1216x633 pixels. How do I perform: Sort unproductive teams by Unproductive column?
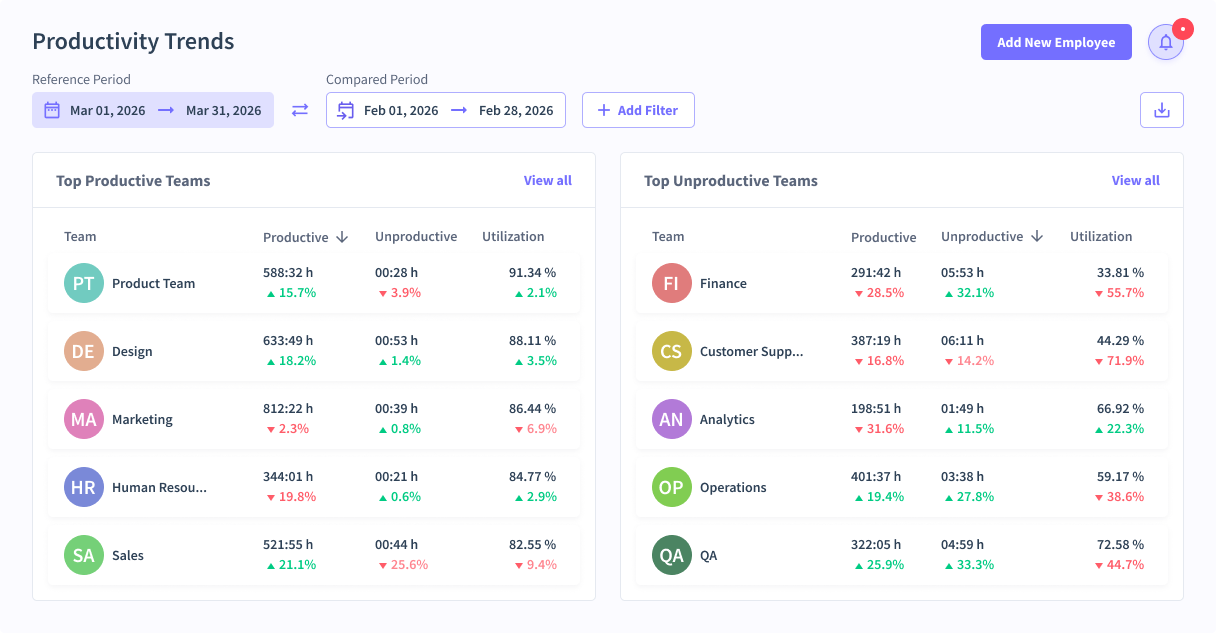coord(991,237)
